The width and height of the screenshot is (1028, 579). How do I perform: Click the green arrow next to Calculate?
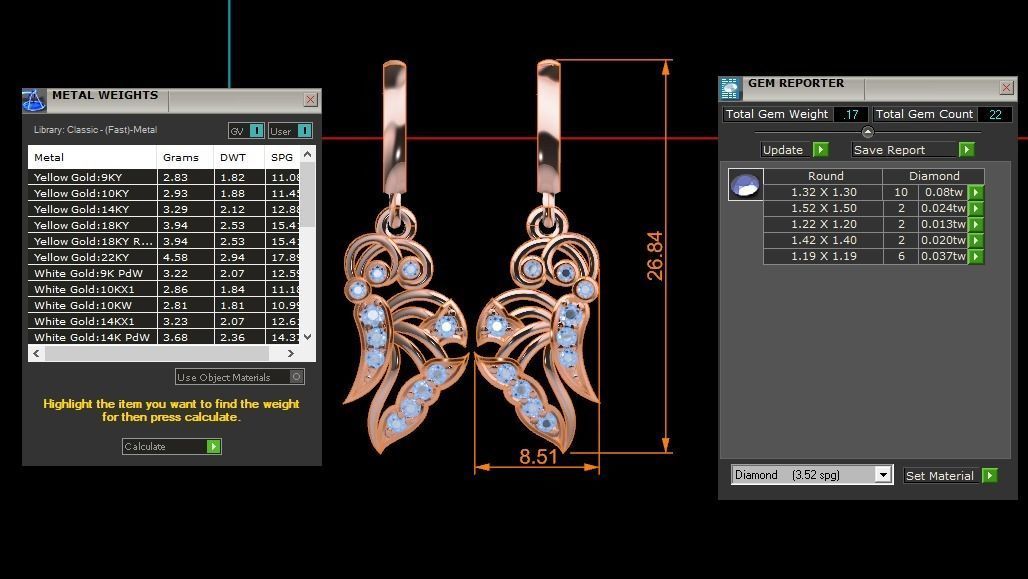pyautogui.click(x=214, y=447)
